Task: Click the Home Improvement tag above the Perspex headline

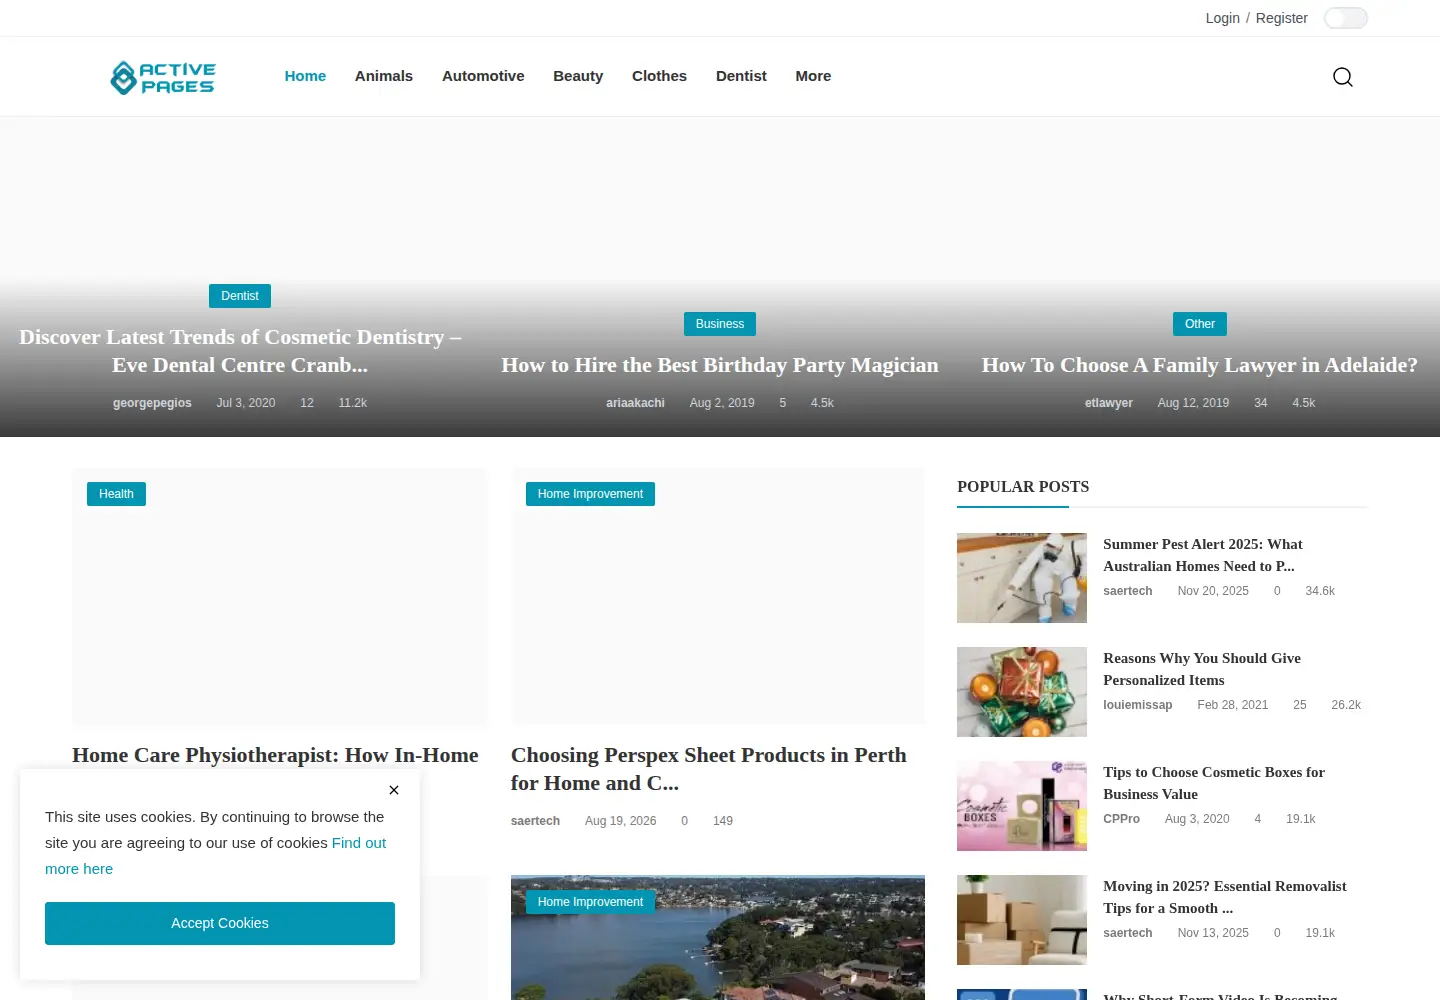Action: pos(590,494)
